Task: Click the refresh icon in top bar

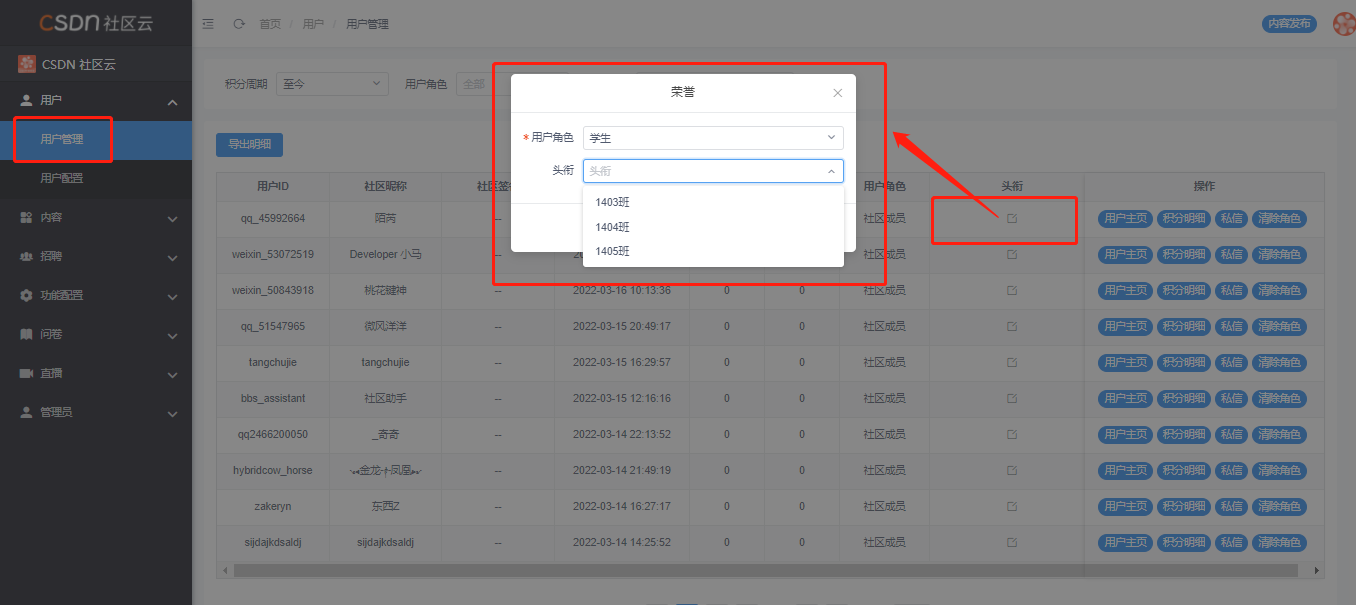Action: tap(238, 23)
